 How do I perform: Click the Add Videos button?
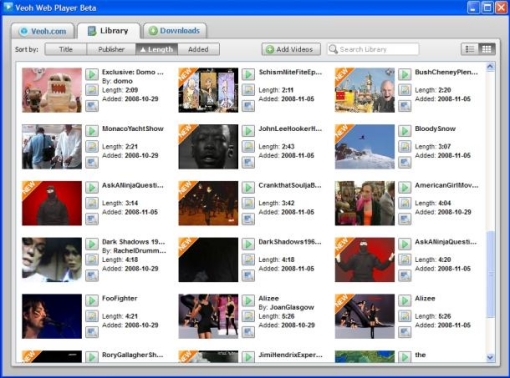[x=291, y=49]
